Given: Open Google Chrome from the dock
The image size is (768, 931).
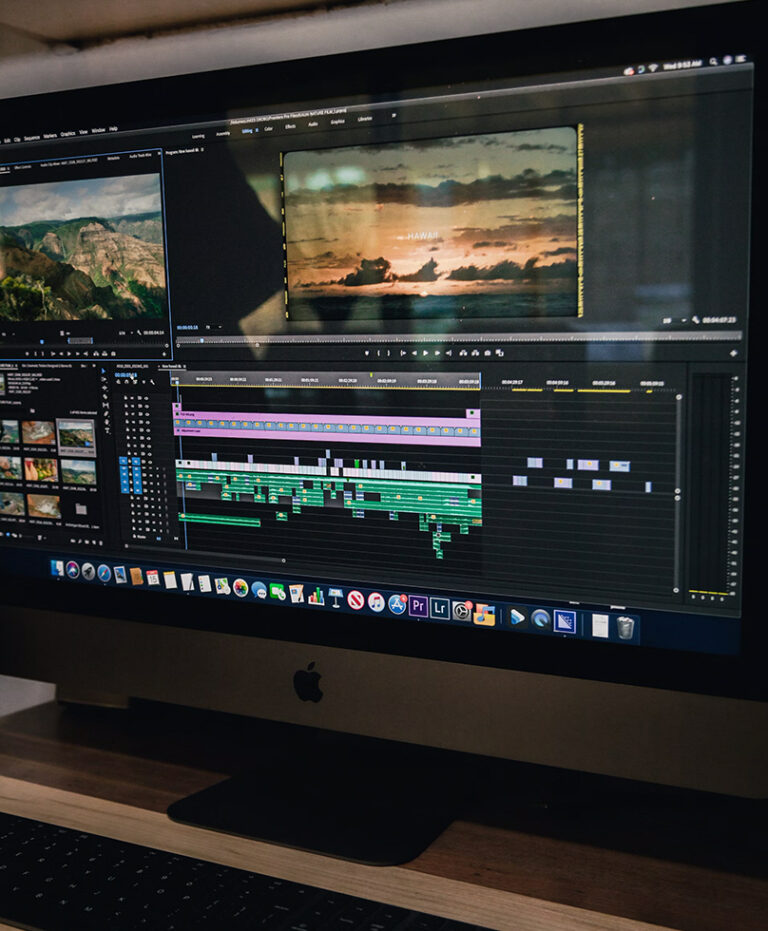Looking at the screenshot, I should [x=240, y=588].
